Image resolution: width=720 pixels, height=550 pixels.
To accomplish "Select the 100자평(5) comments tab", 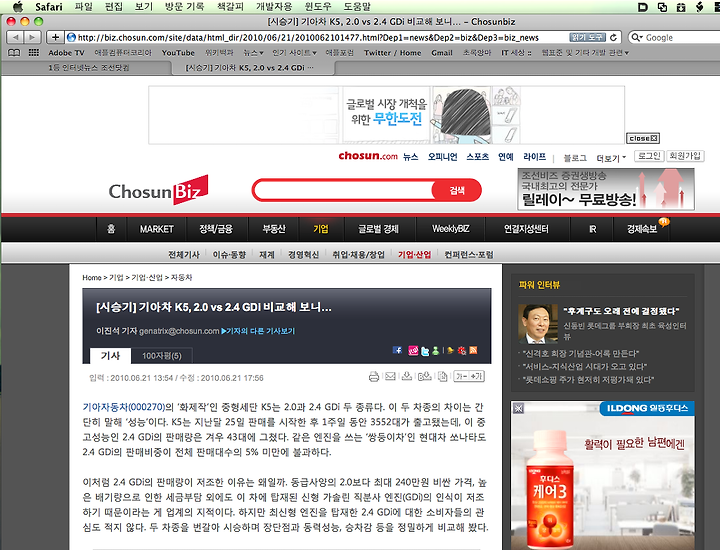I will [162, 356].
